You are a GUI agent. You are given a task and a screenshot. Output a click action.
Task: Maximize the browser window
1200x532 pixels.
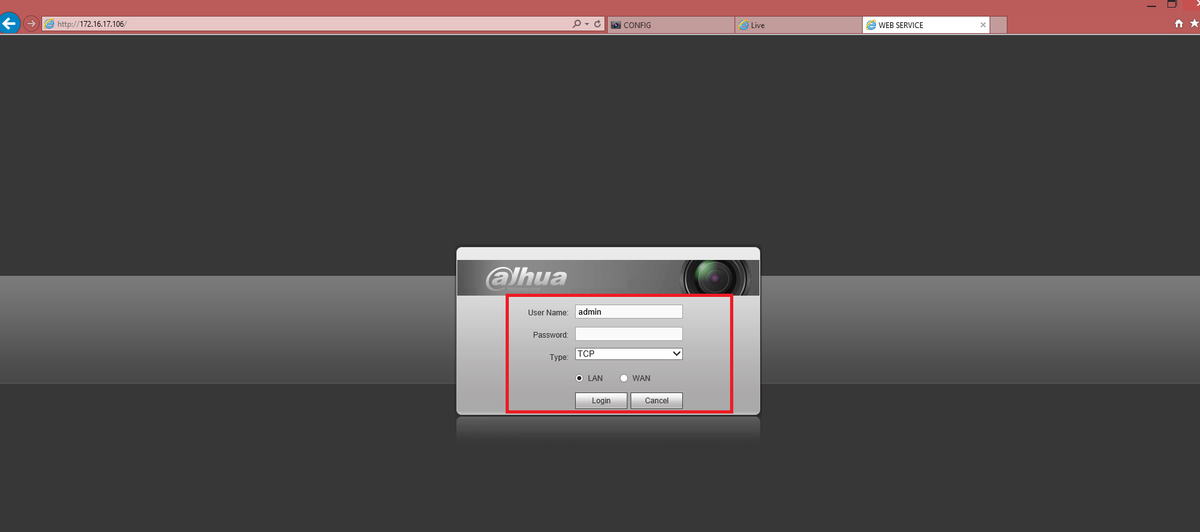tap(1172, 4)
